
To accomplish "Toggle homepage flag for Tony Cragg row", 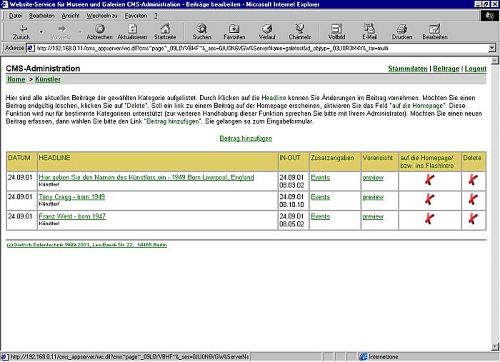I will coord(429,199).
